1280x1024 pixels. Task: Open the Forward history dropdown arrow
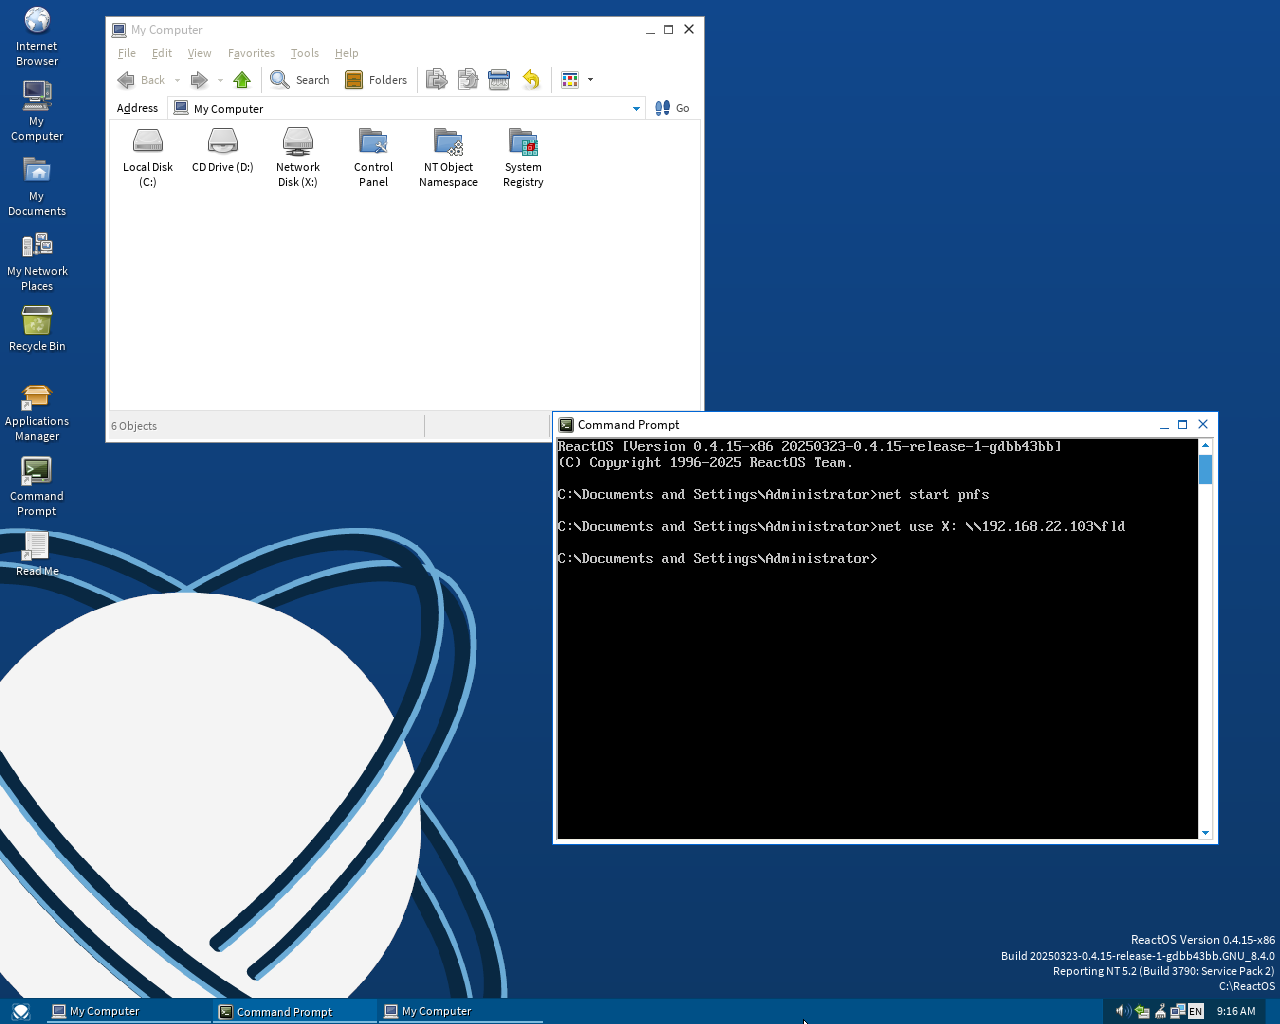[220, 80]
